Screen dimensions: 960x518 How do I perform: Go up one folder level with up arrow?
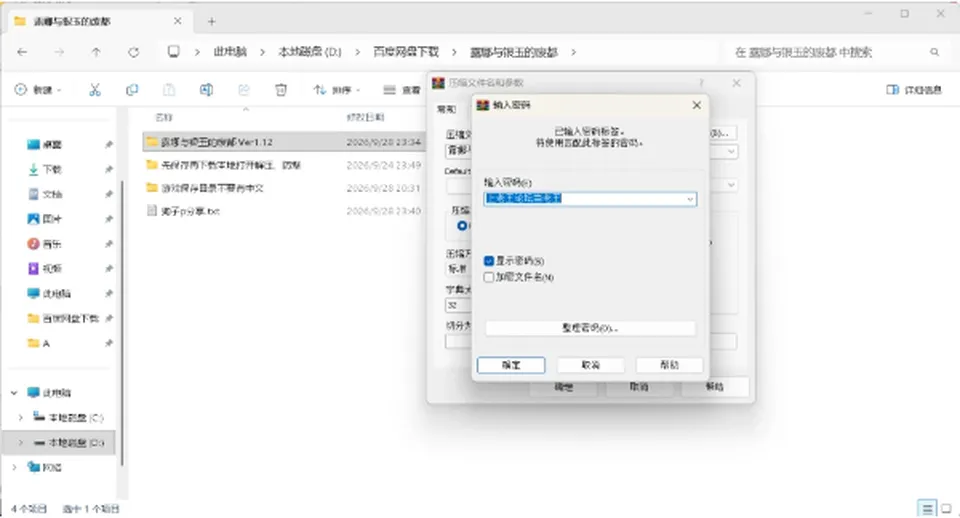[x=96, y=53]
